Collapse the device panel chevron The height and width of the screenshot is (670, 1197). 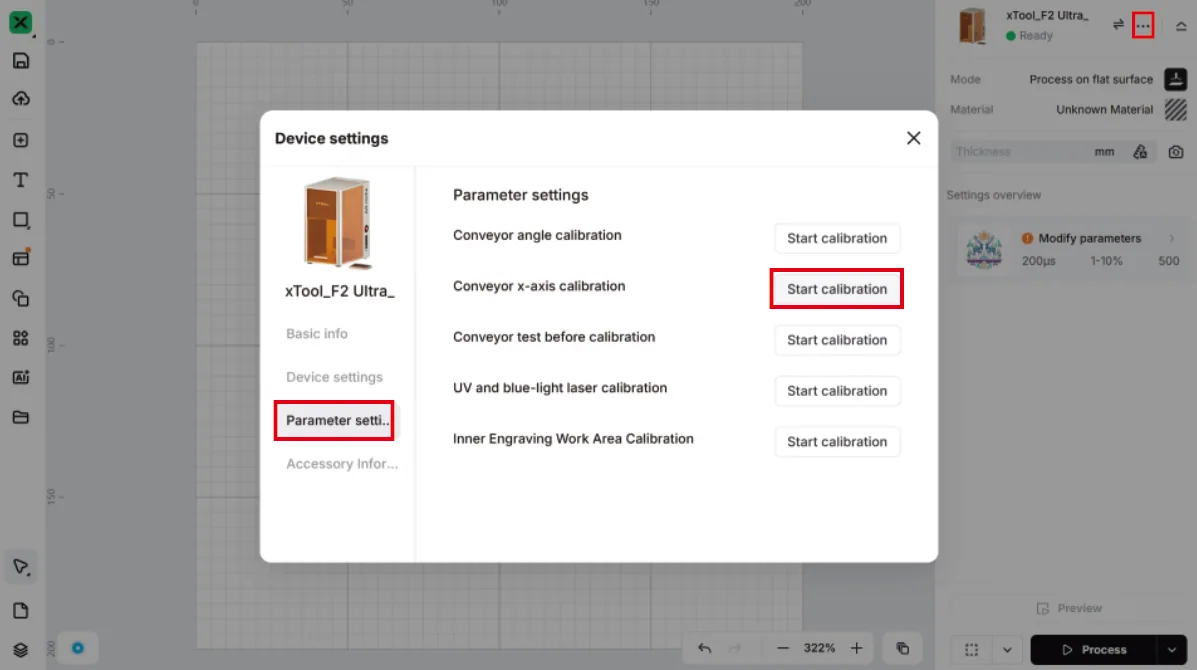tap(1181, 26)
